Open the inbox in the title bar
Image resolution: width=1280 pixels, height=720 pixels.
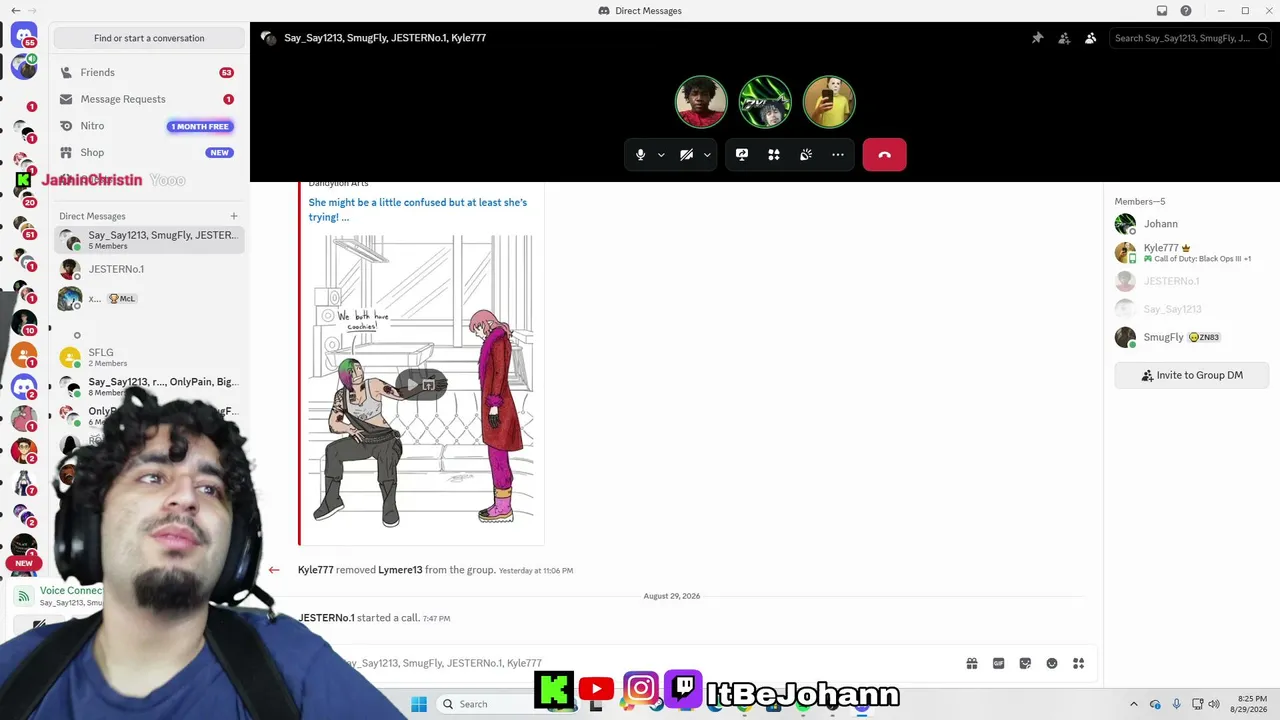1162,11
